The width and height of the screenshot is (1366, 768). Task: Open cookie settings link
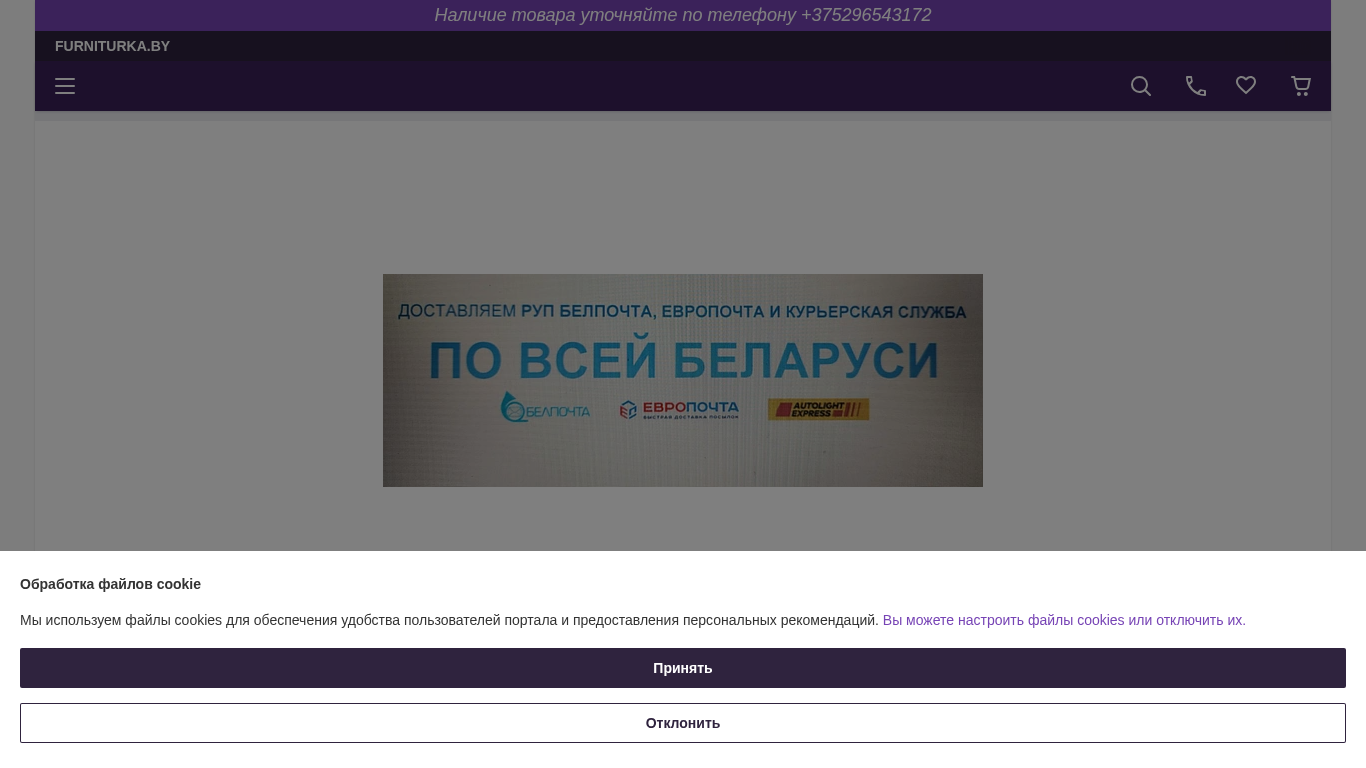tap(1064, 620)
